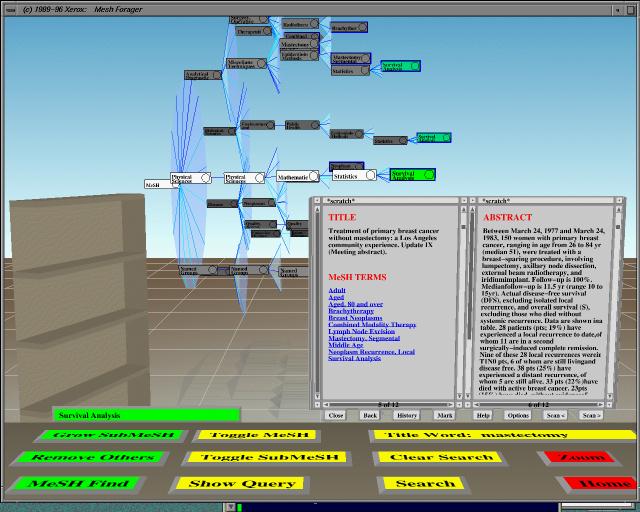Expand circle on Physical Sciences node nearest MeSH
This screenshot has width=640, height=512.
[205, 178]
